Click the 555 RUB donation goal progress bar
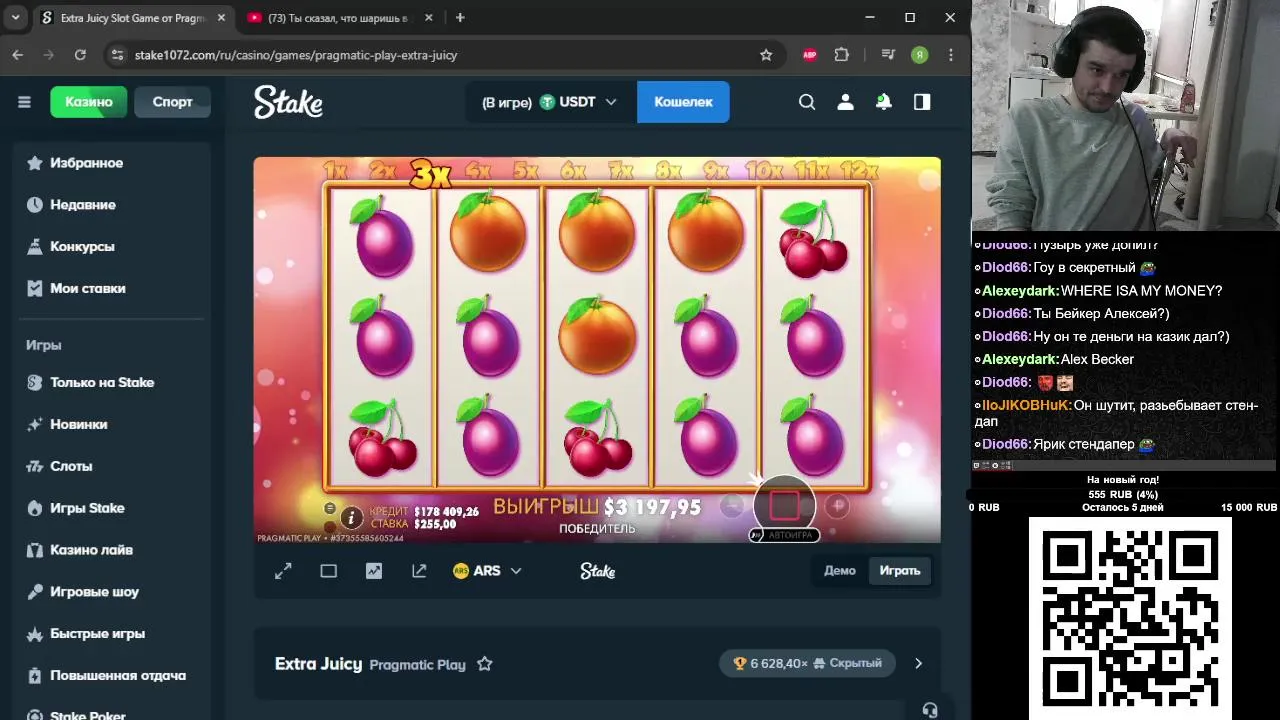This screenshot has height=720, width=1280. tap(1122, 494)
